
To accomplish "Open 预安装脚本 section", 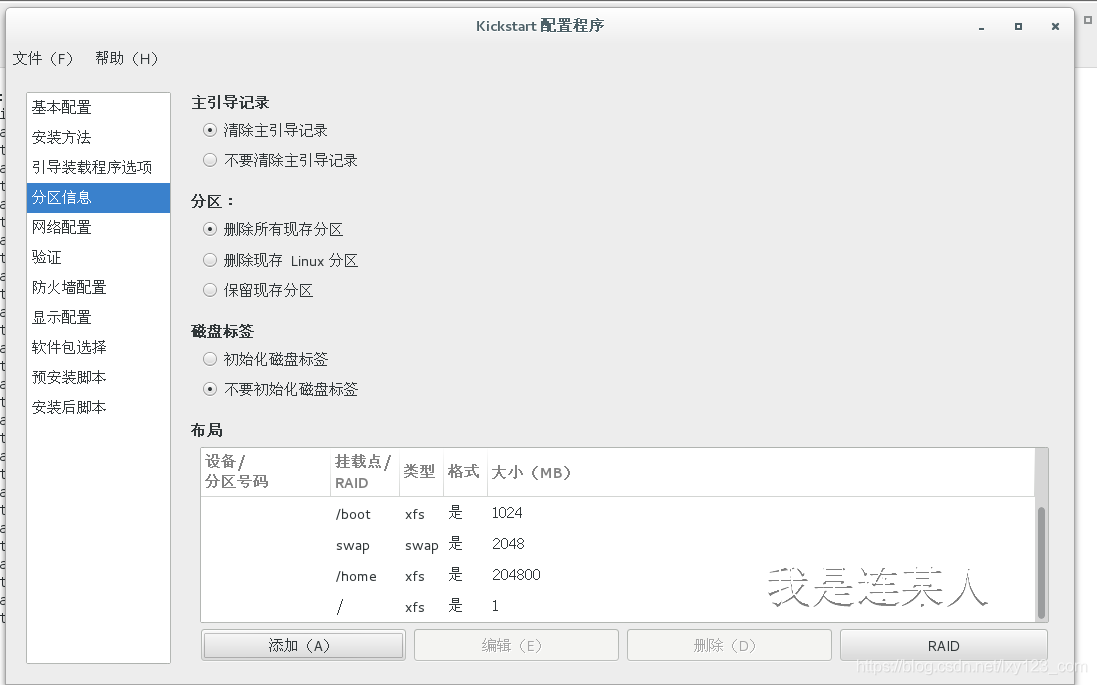I will coord(99,378).
